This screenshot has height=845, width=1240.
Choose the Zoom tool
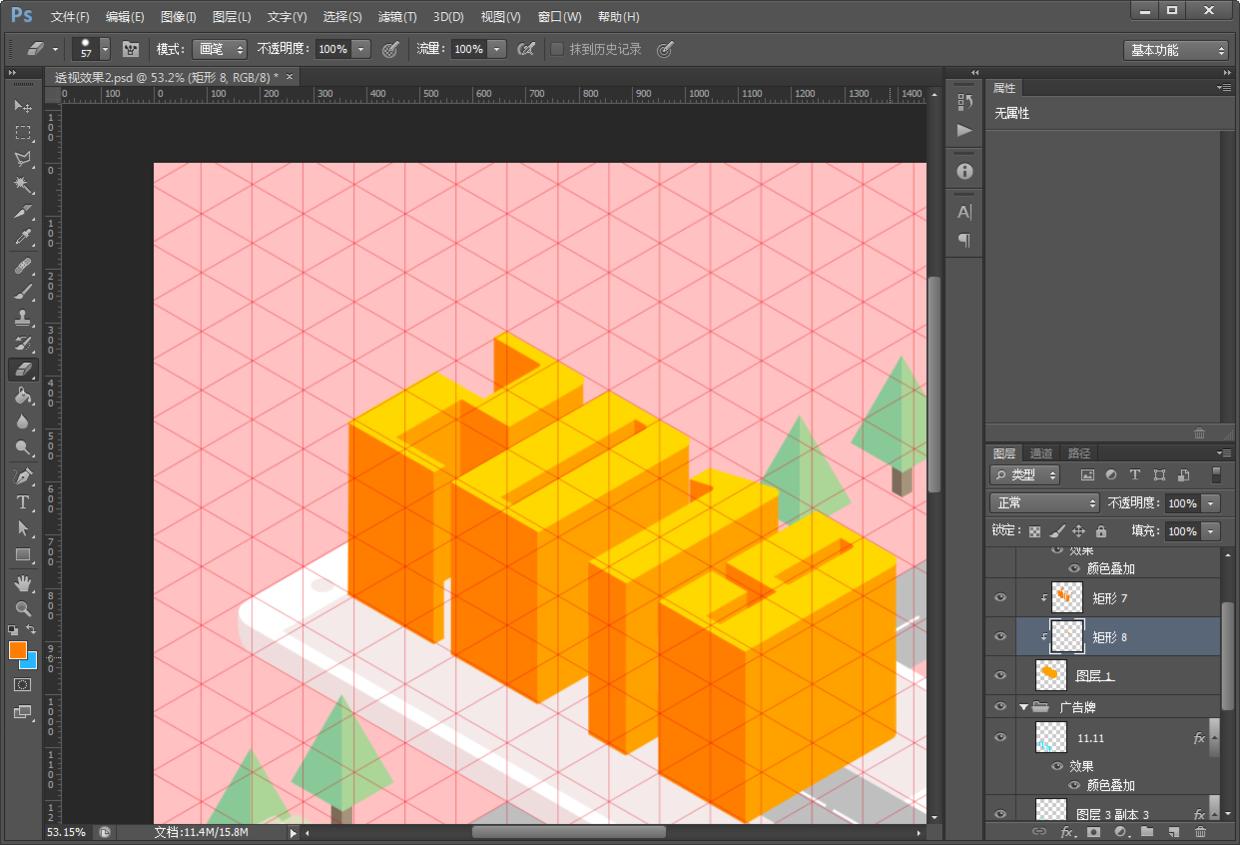pyautogui.click(x=23, y=608)
